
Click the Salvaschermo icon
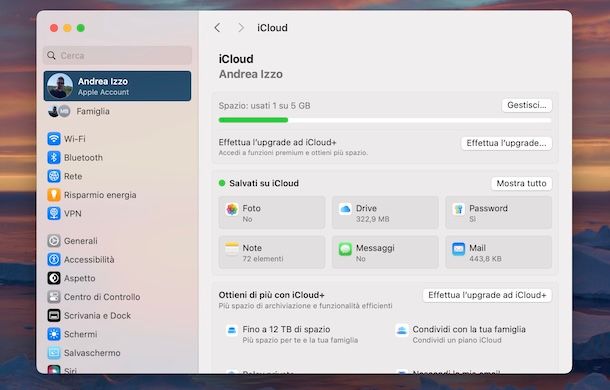[x=54, y=353]
